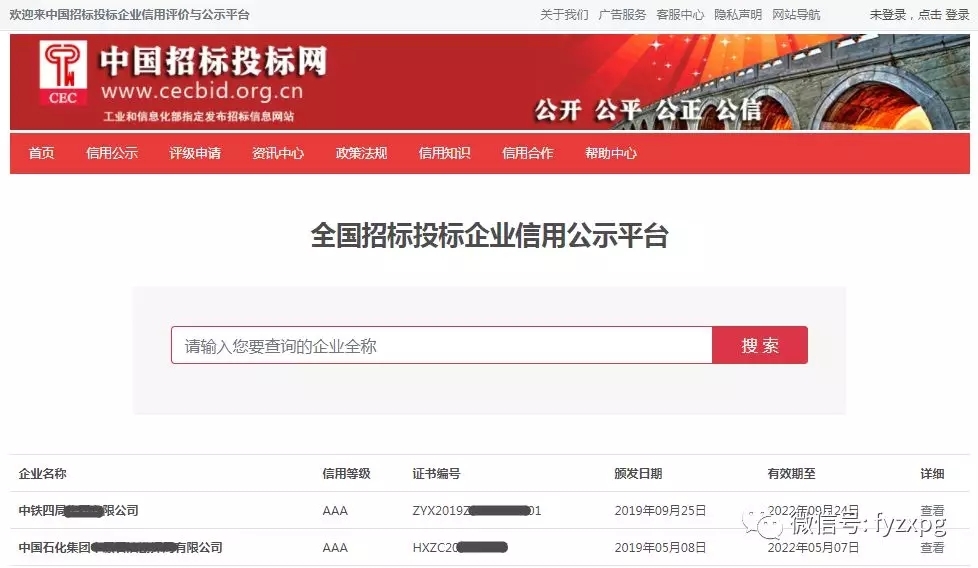Open 网站导航 in top bar
Screen dimensions: 978x568
(x=796, y=15)
